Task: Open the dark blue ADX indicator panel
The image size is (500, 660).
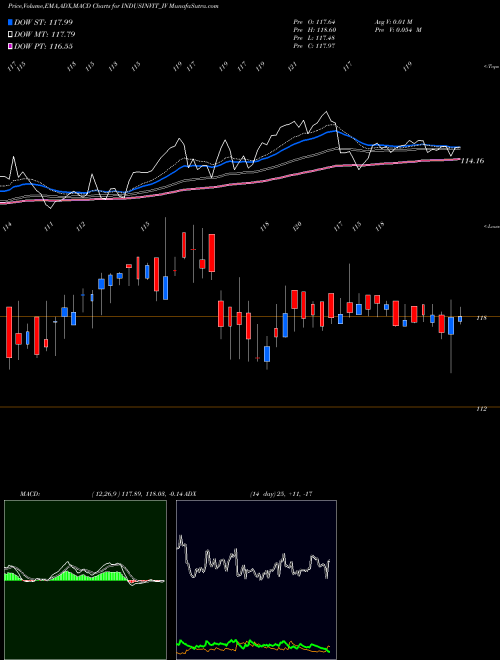Action: point(256,580)
